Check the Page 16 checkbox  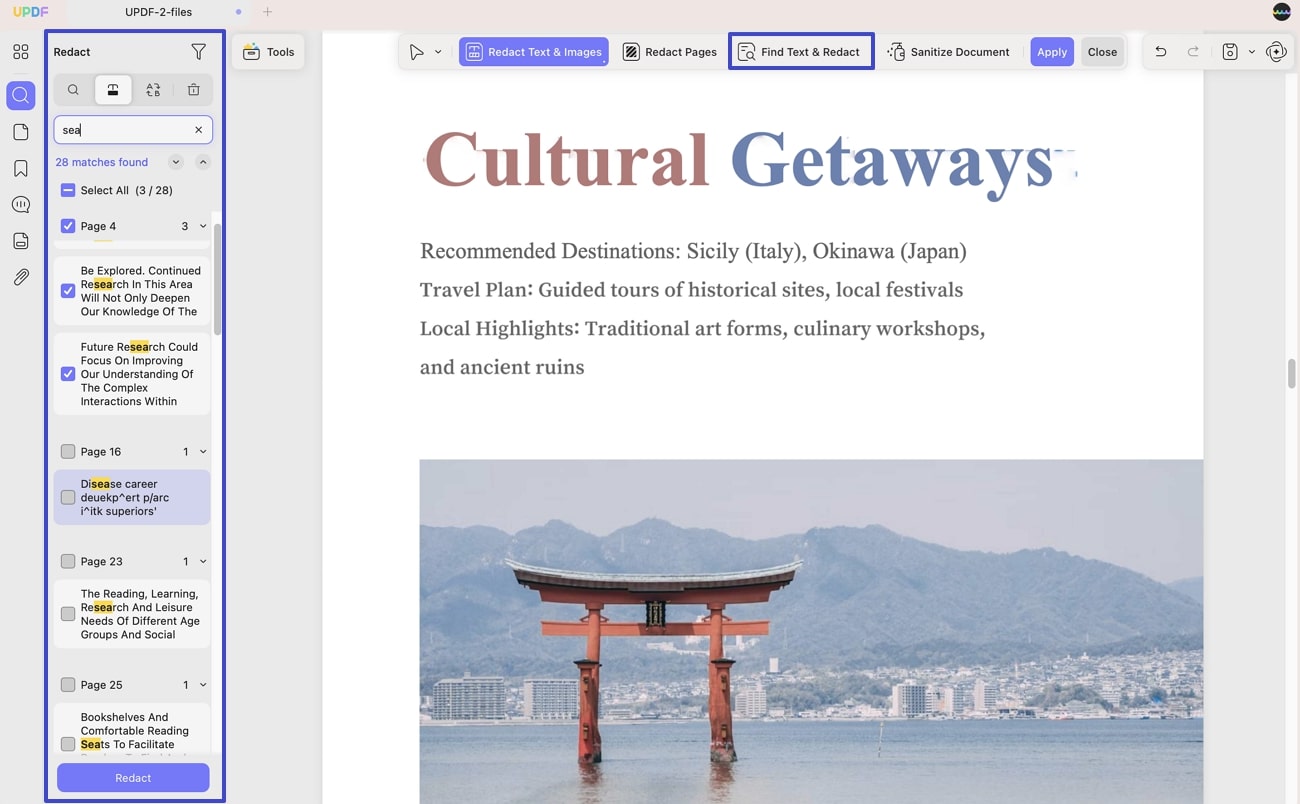pyautogui.click(x=68, y=452)
